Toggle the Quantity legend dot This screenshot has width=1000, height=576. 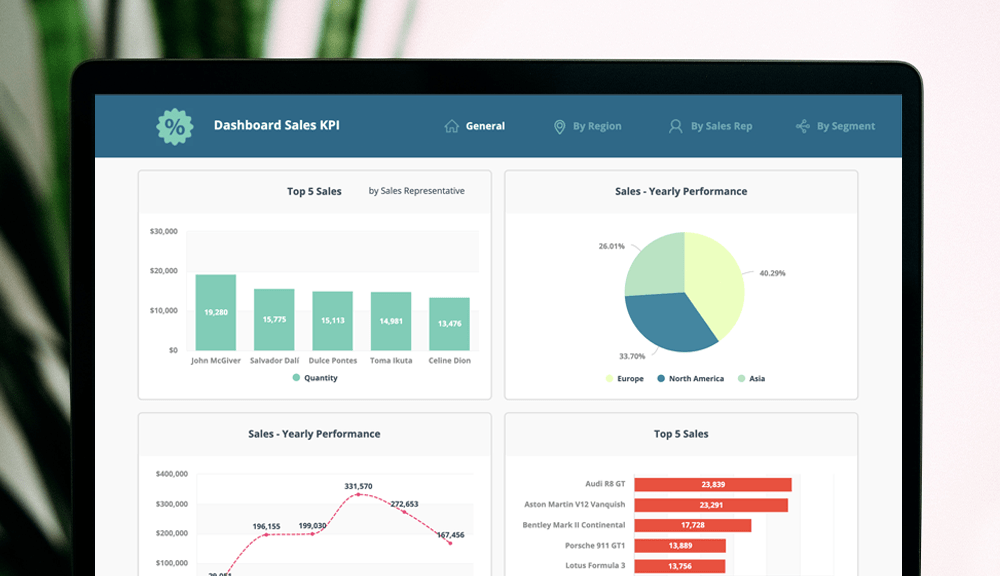pos(296,378)
